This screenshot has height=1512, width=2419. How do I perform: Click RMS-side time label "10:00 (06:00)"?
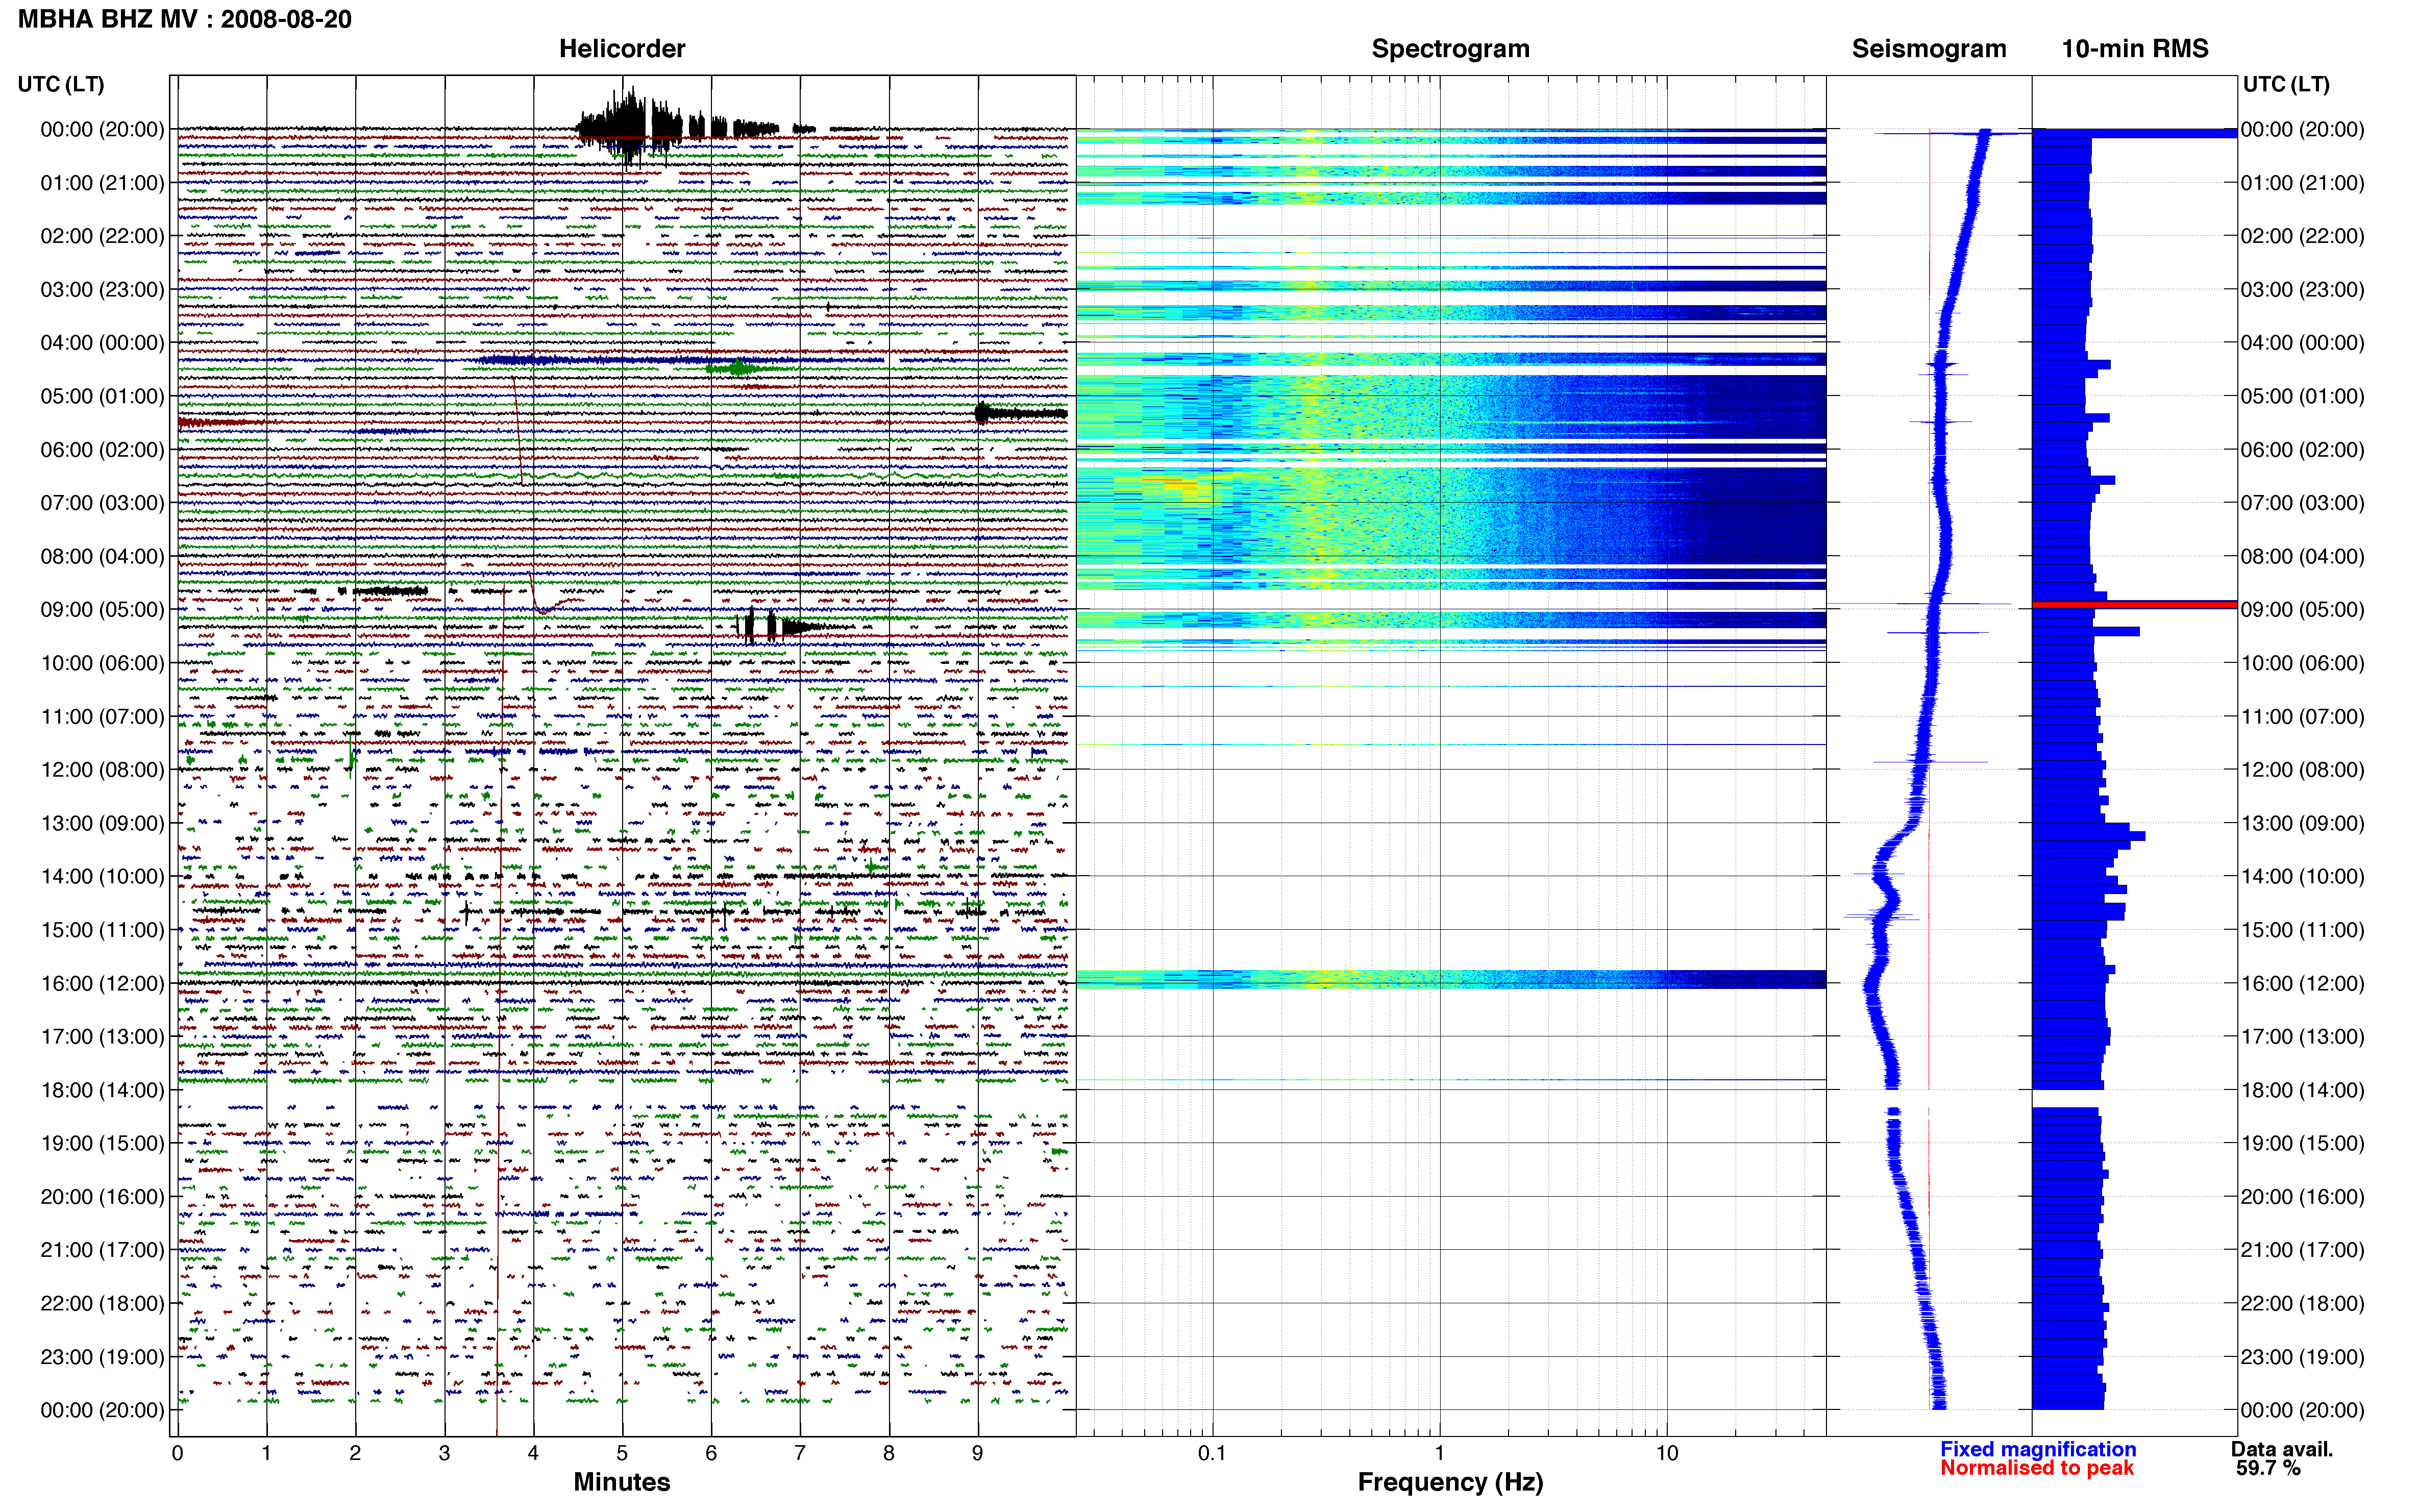(x=2302, y=663)
